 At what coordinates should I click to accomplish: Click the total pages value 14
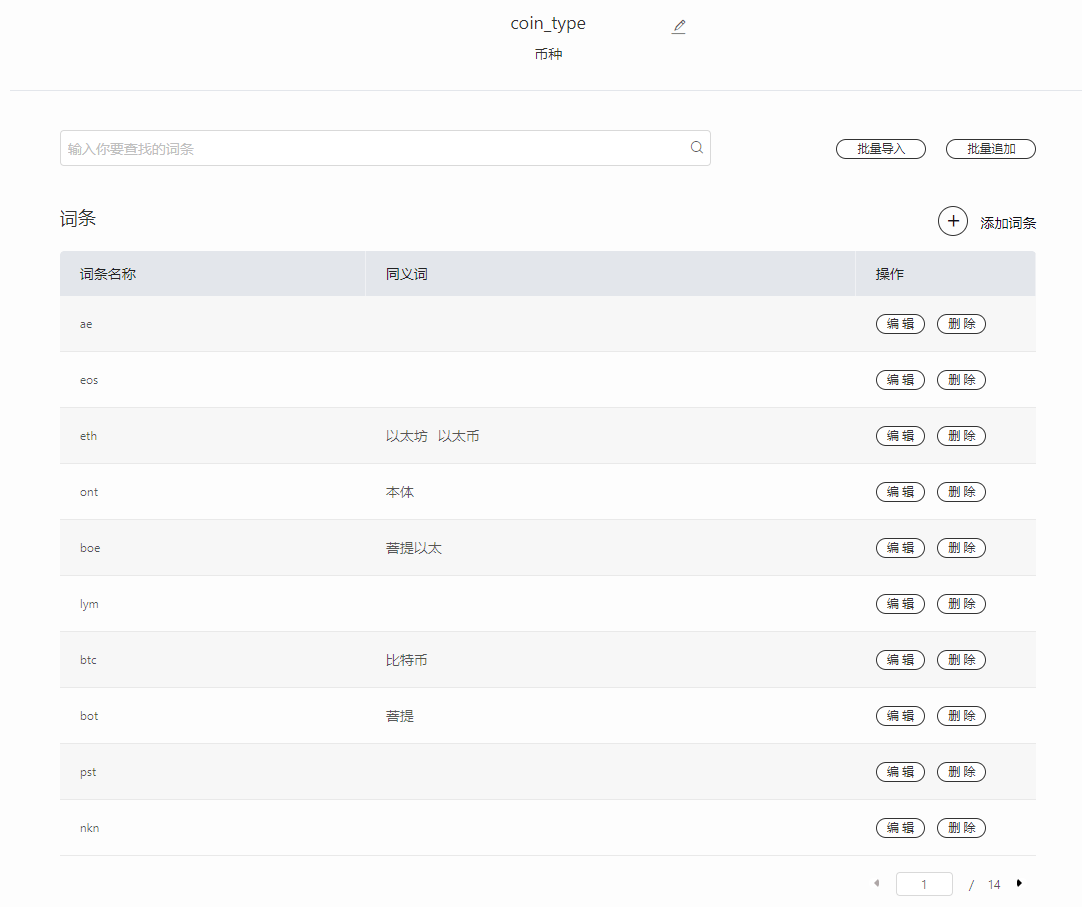coord(994,884)
